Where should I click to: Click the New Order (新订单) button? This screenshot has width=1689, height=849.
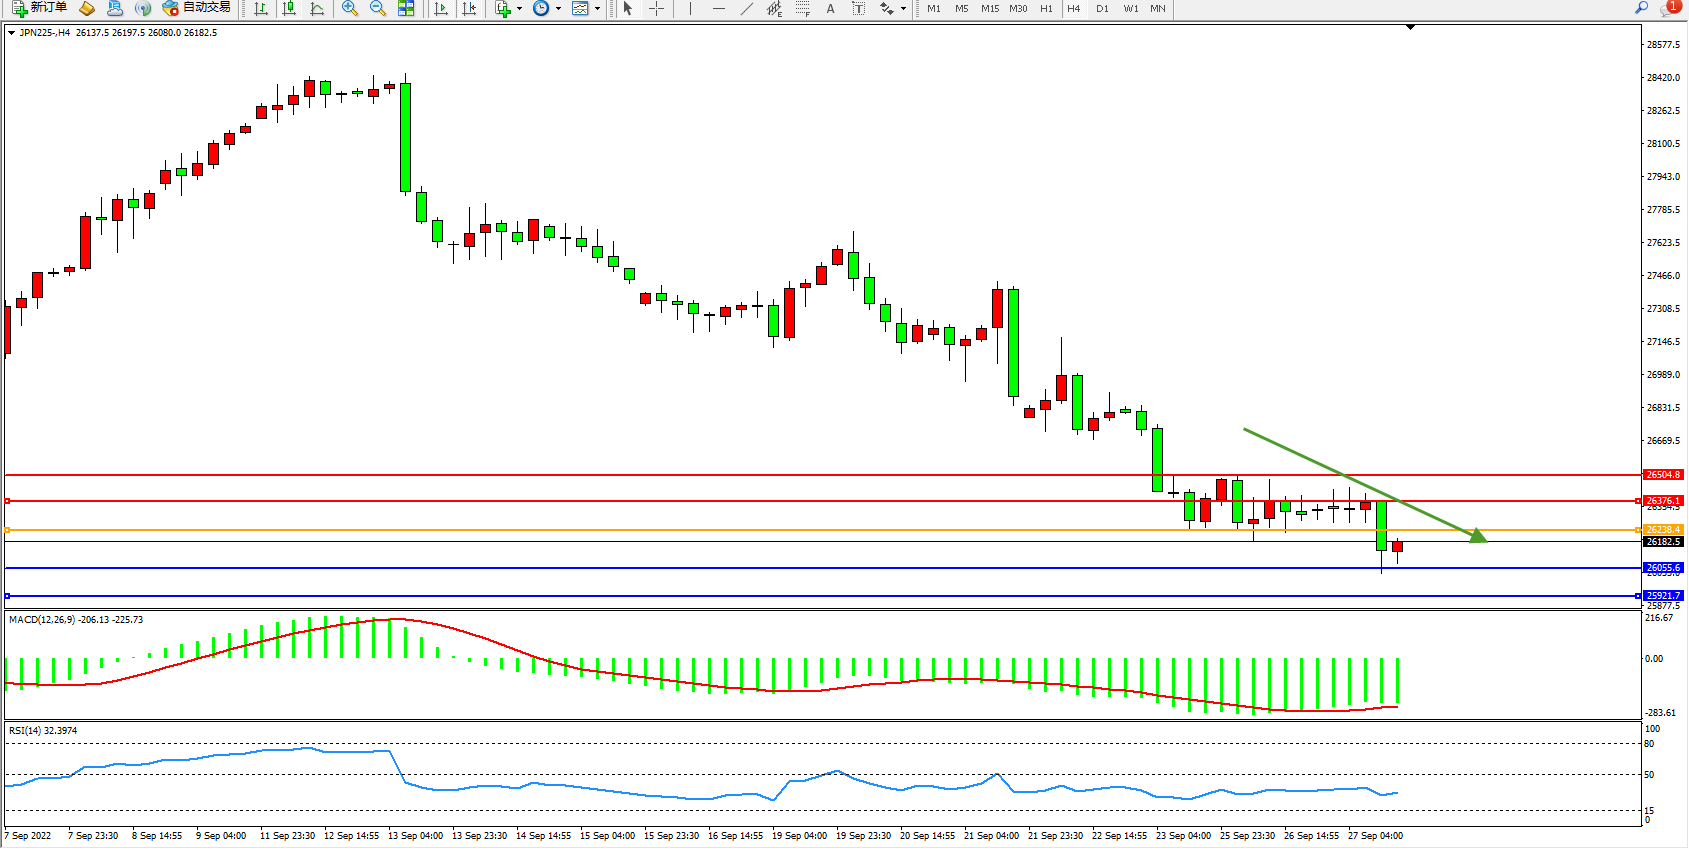[40, 8]
